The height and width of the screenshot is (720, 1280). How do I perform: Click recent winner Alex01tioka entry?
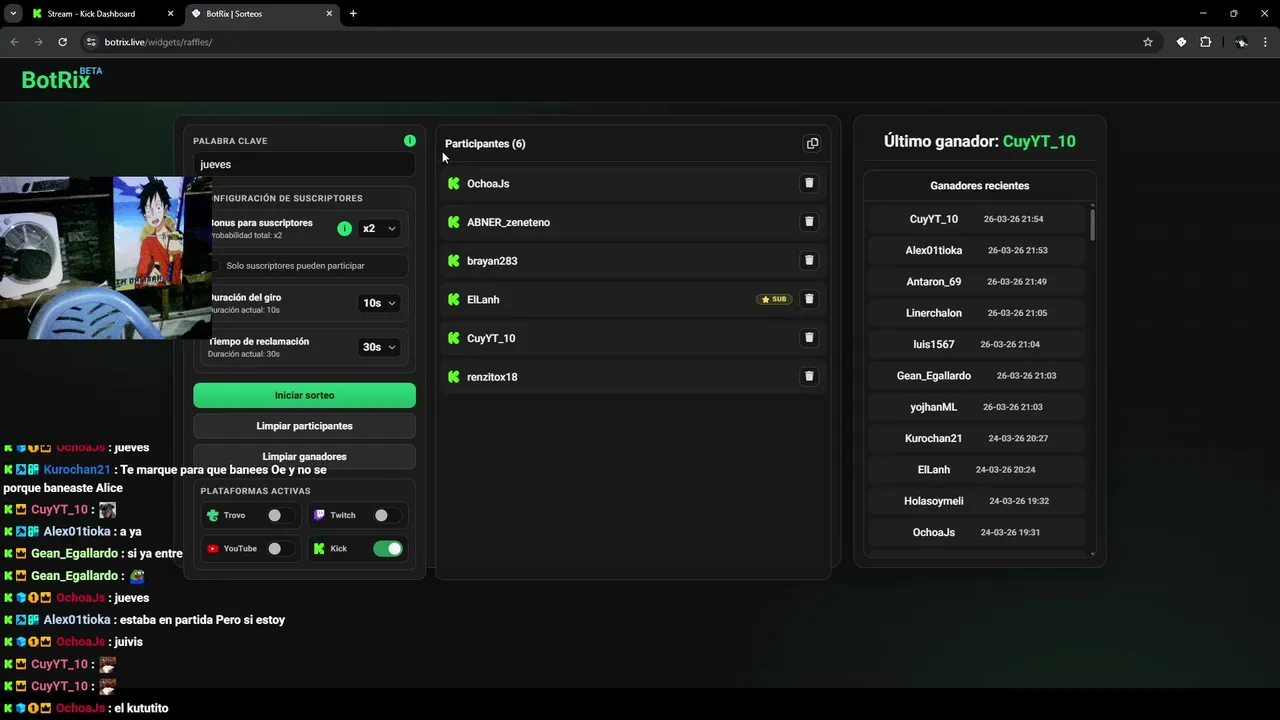tap(976, 250)
